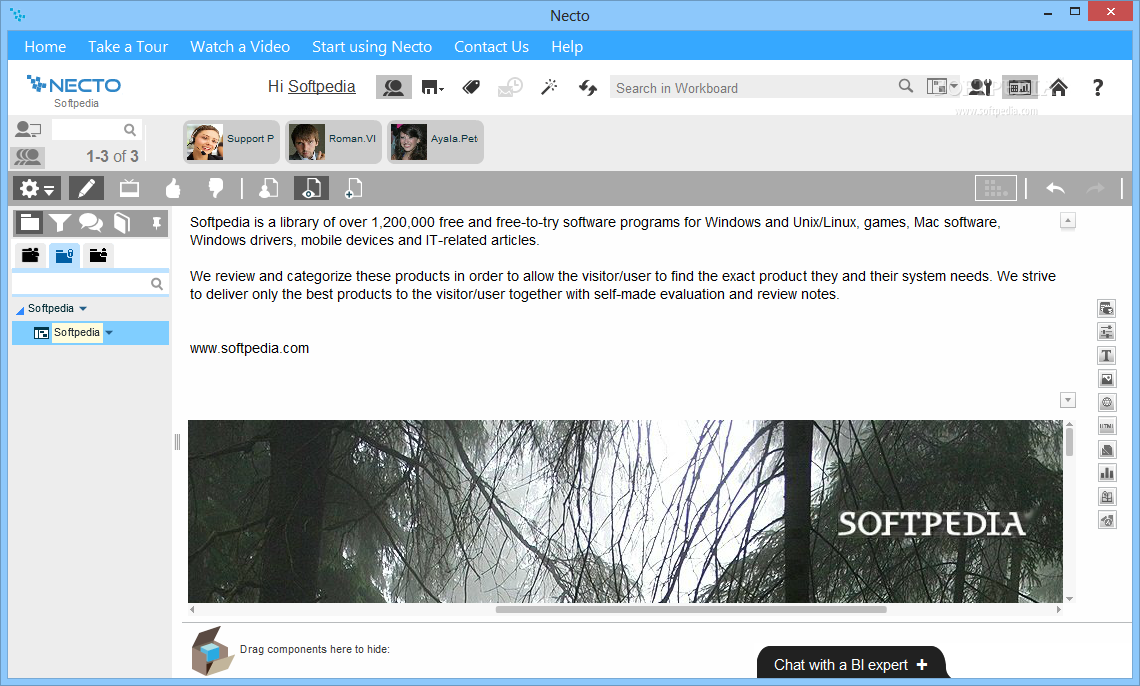Click the single user presence icon
Image resolution: width=1140 pixels, height=686 pixels.
(28, 129)
